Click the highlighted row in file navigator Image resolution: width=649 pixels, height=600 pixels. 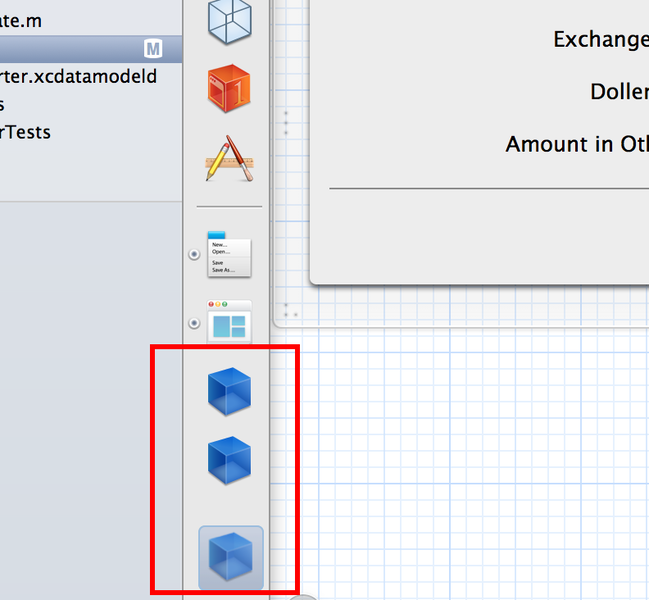(70, 48)
